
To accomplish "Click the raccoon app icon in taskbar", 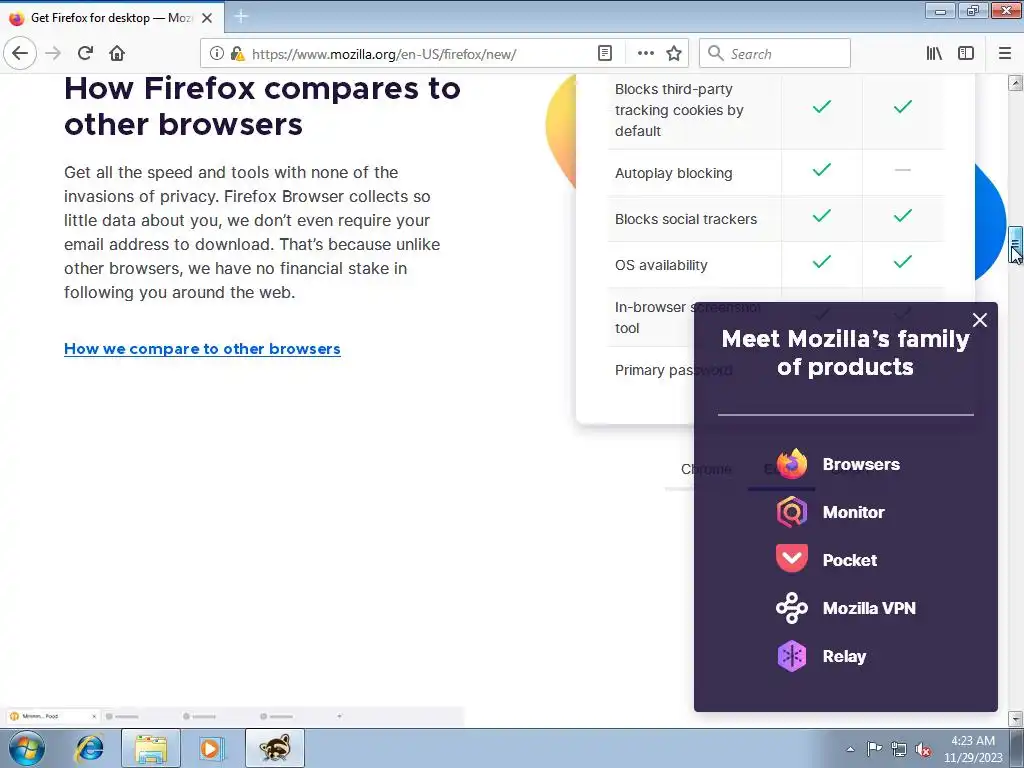I will pyautogui.click(x=275, y=748).
